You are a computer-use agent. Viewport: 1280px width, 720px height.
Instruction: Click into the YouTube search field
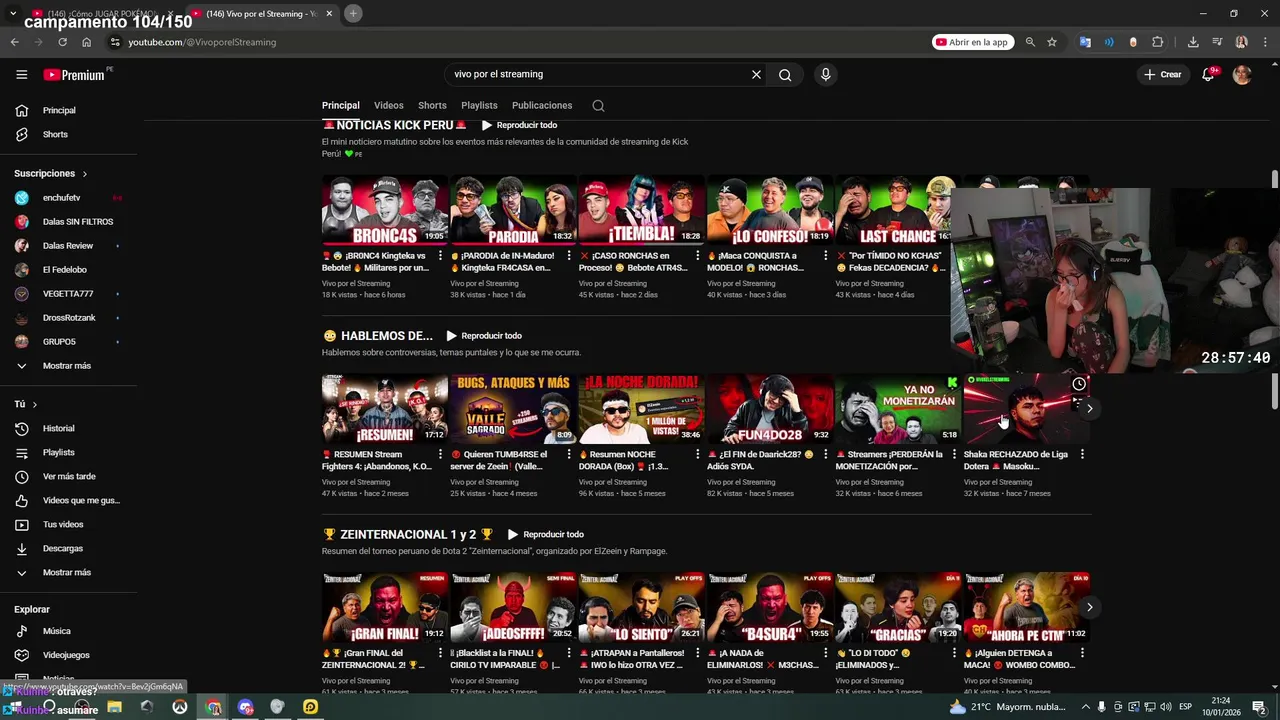click(598, 74)
